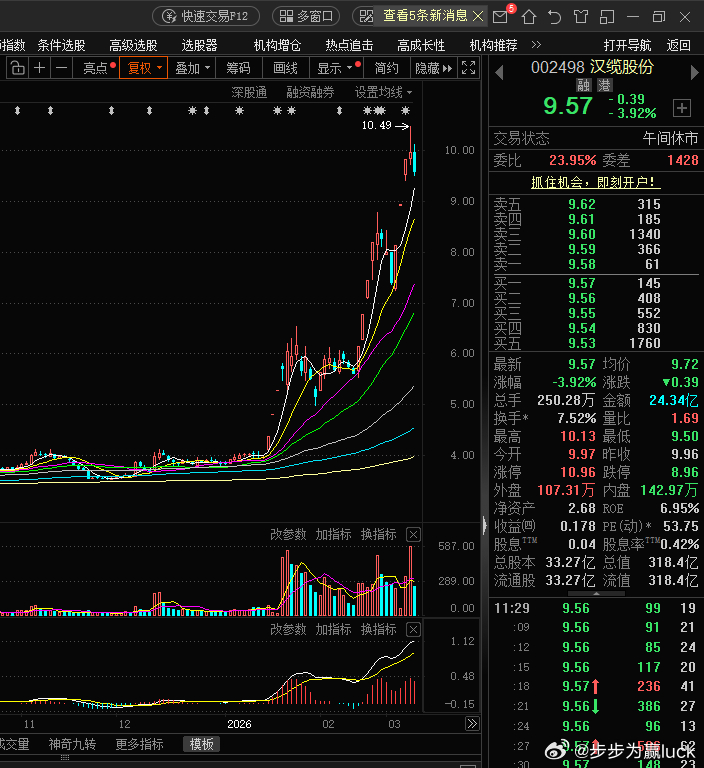Expand quote details small arrow handle
Screen dimensions: 704x768
pyautogui.click(x=596, y=593)
